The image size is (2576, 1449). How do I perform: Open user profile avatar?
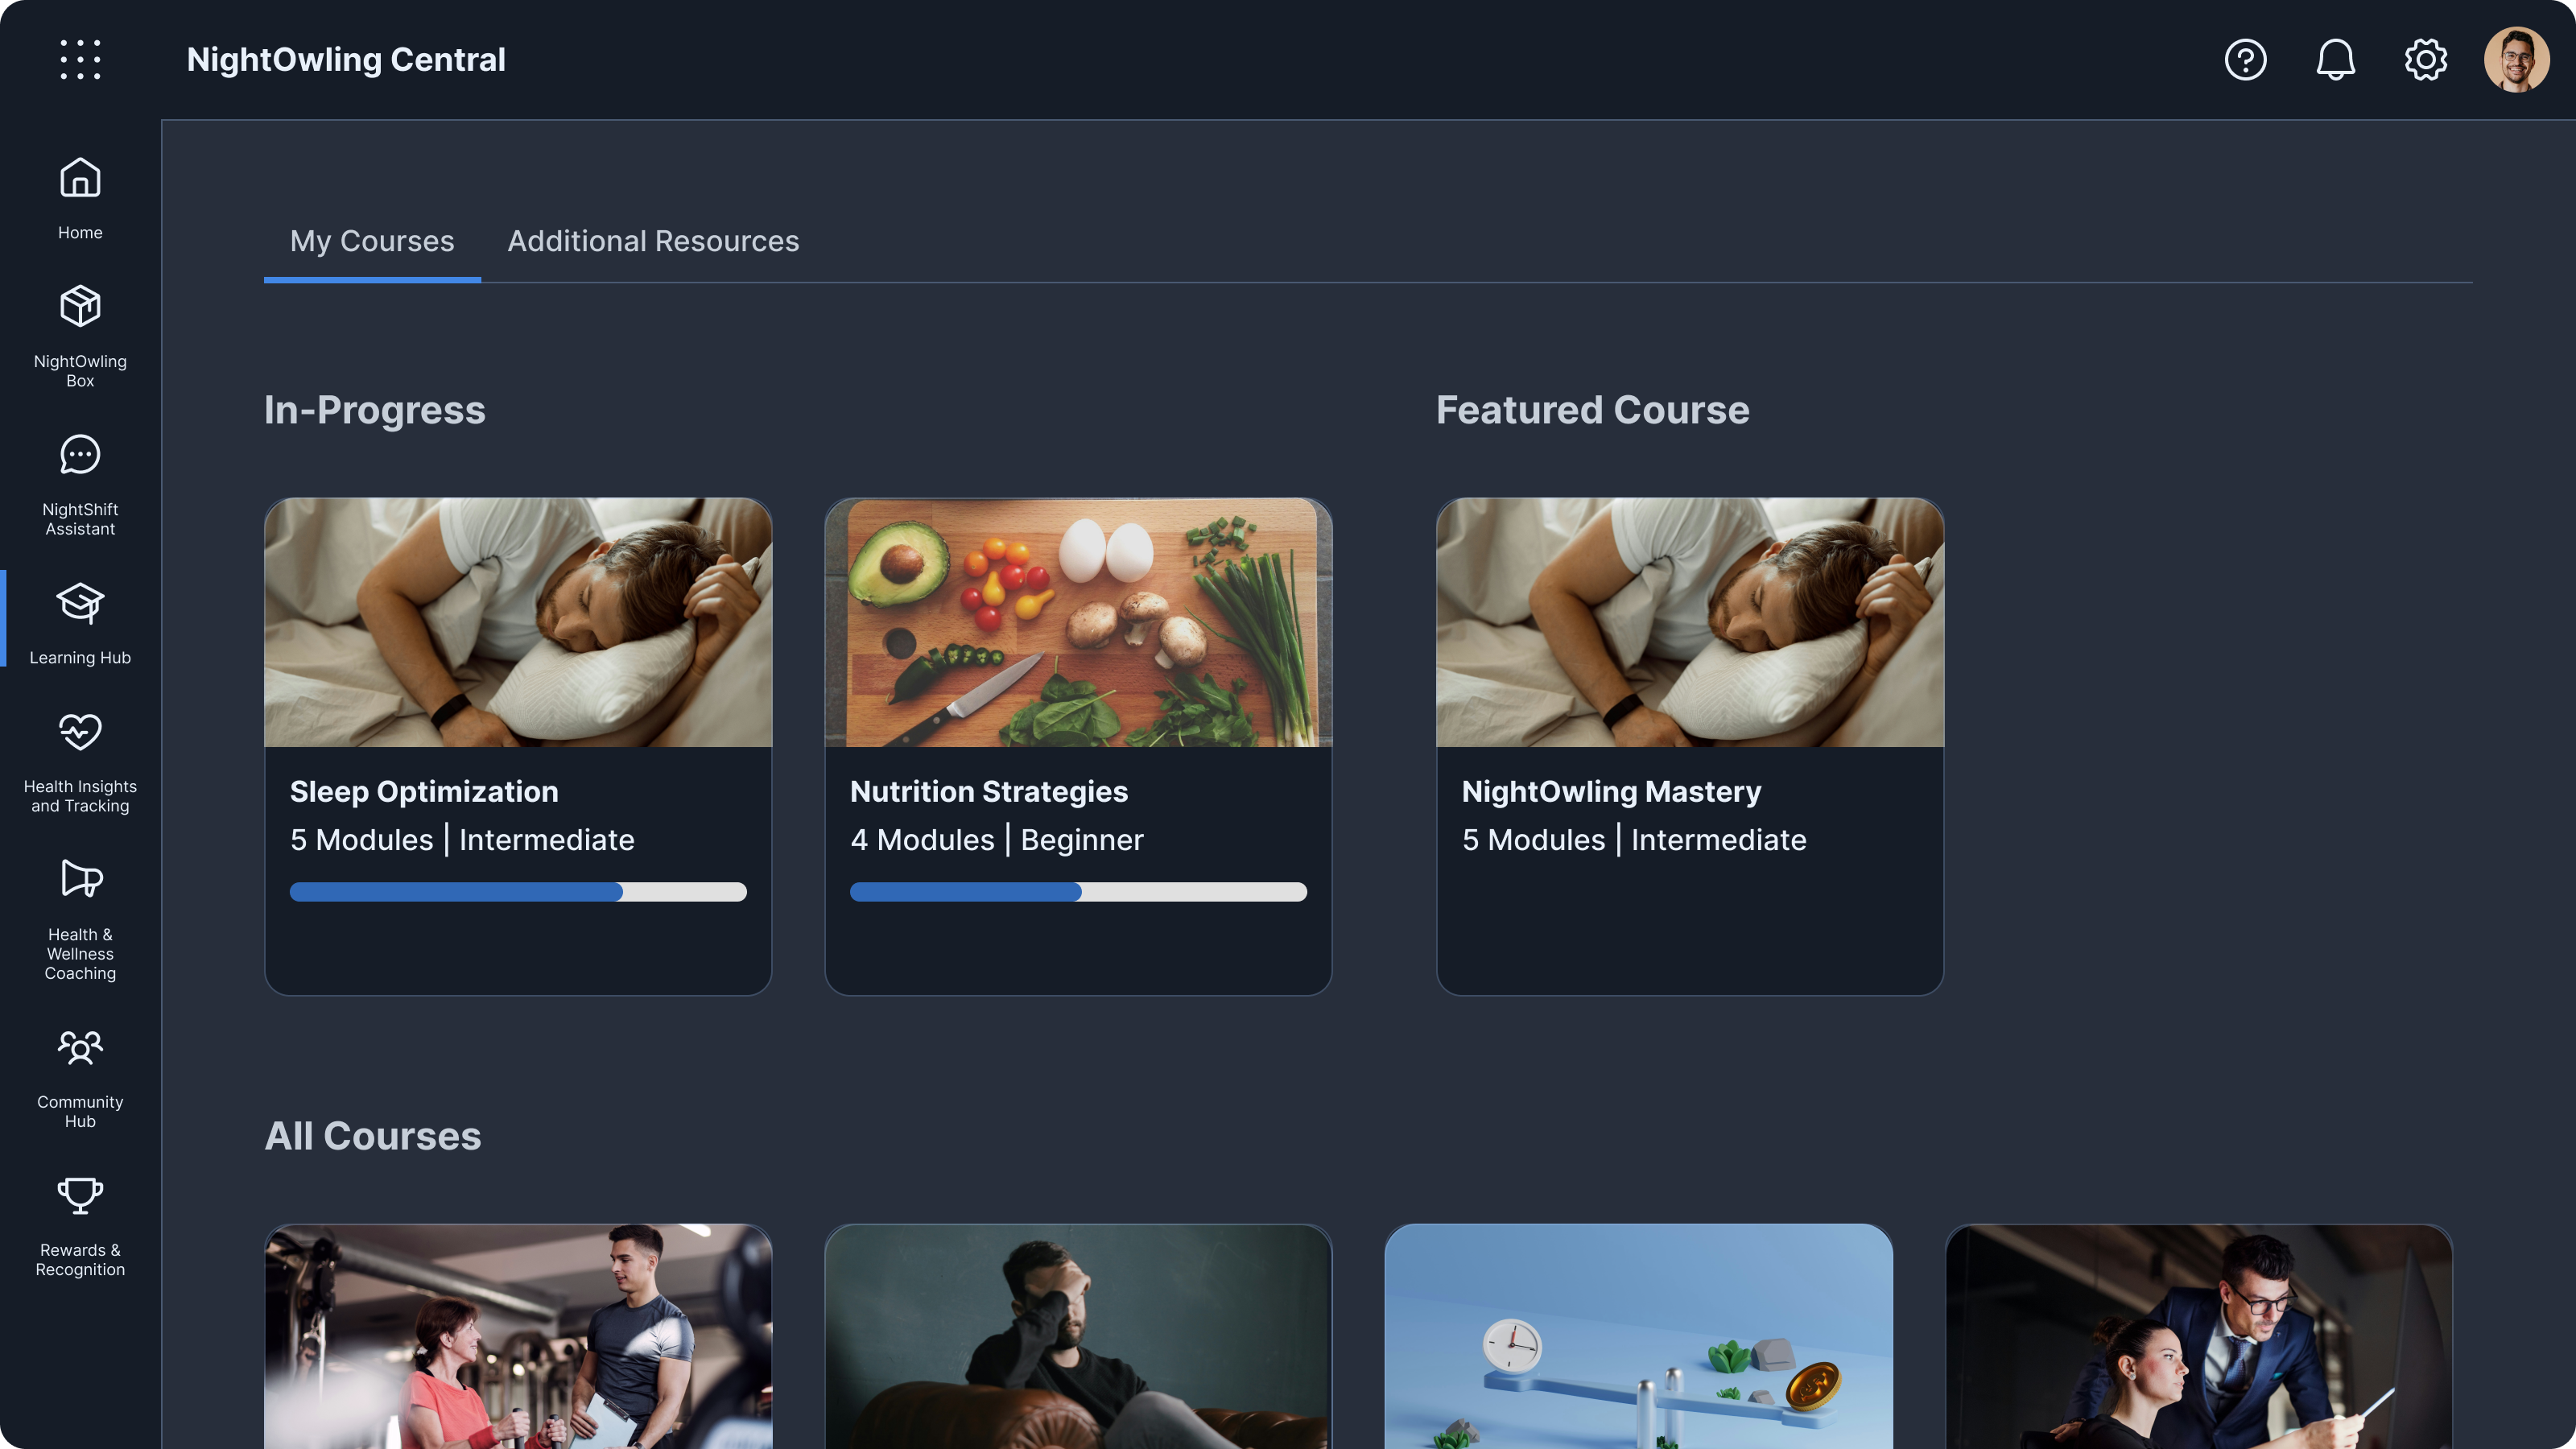click(2516, 60)
